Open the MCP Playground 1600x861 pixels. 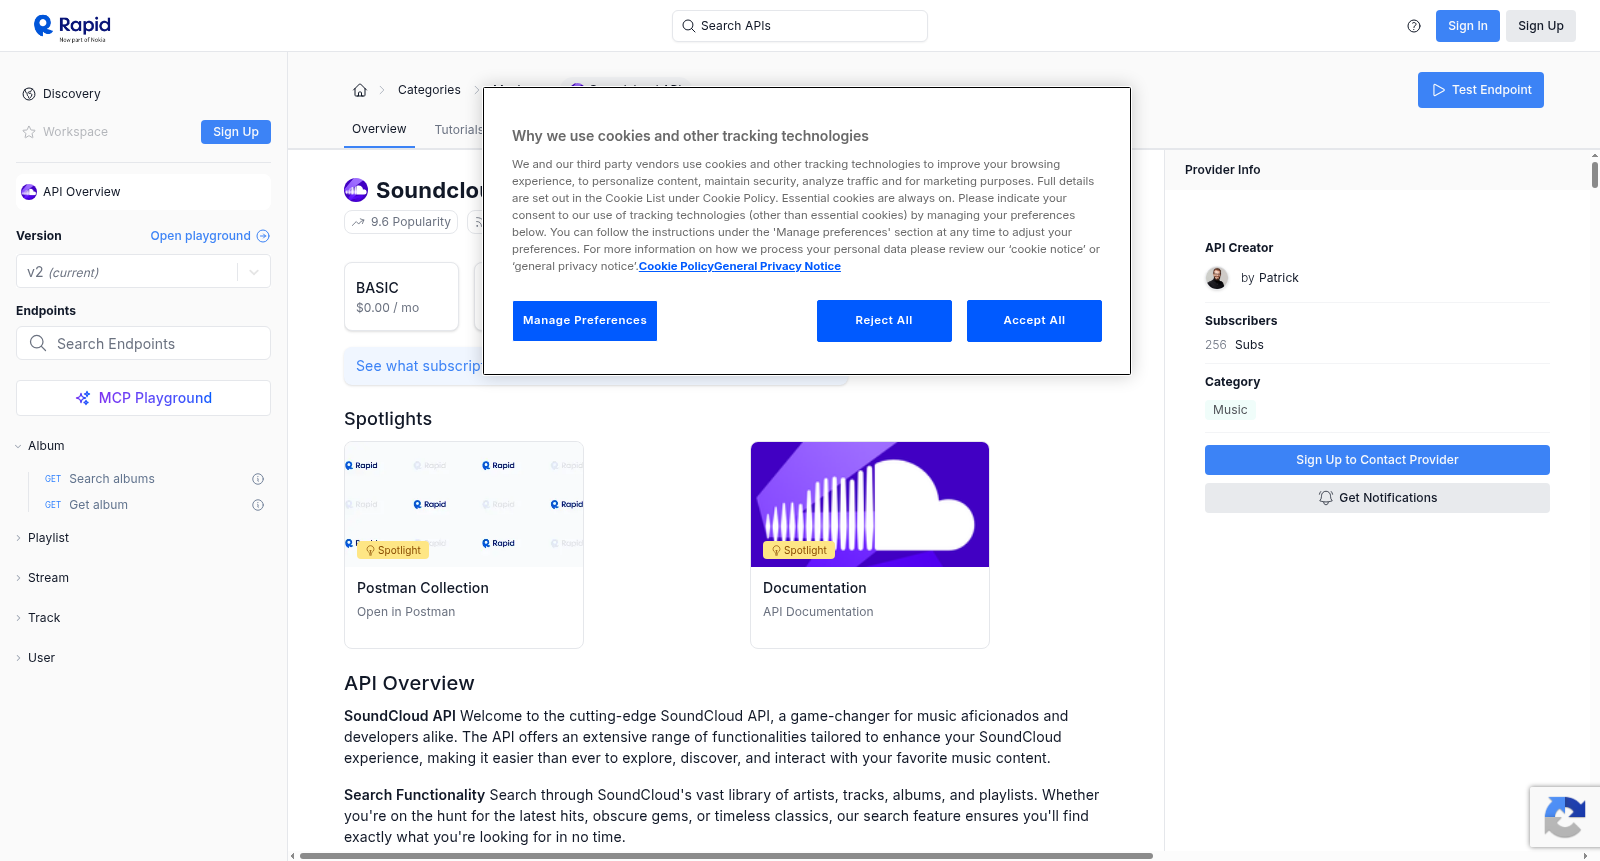(143, 398)
